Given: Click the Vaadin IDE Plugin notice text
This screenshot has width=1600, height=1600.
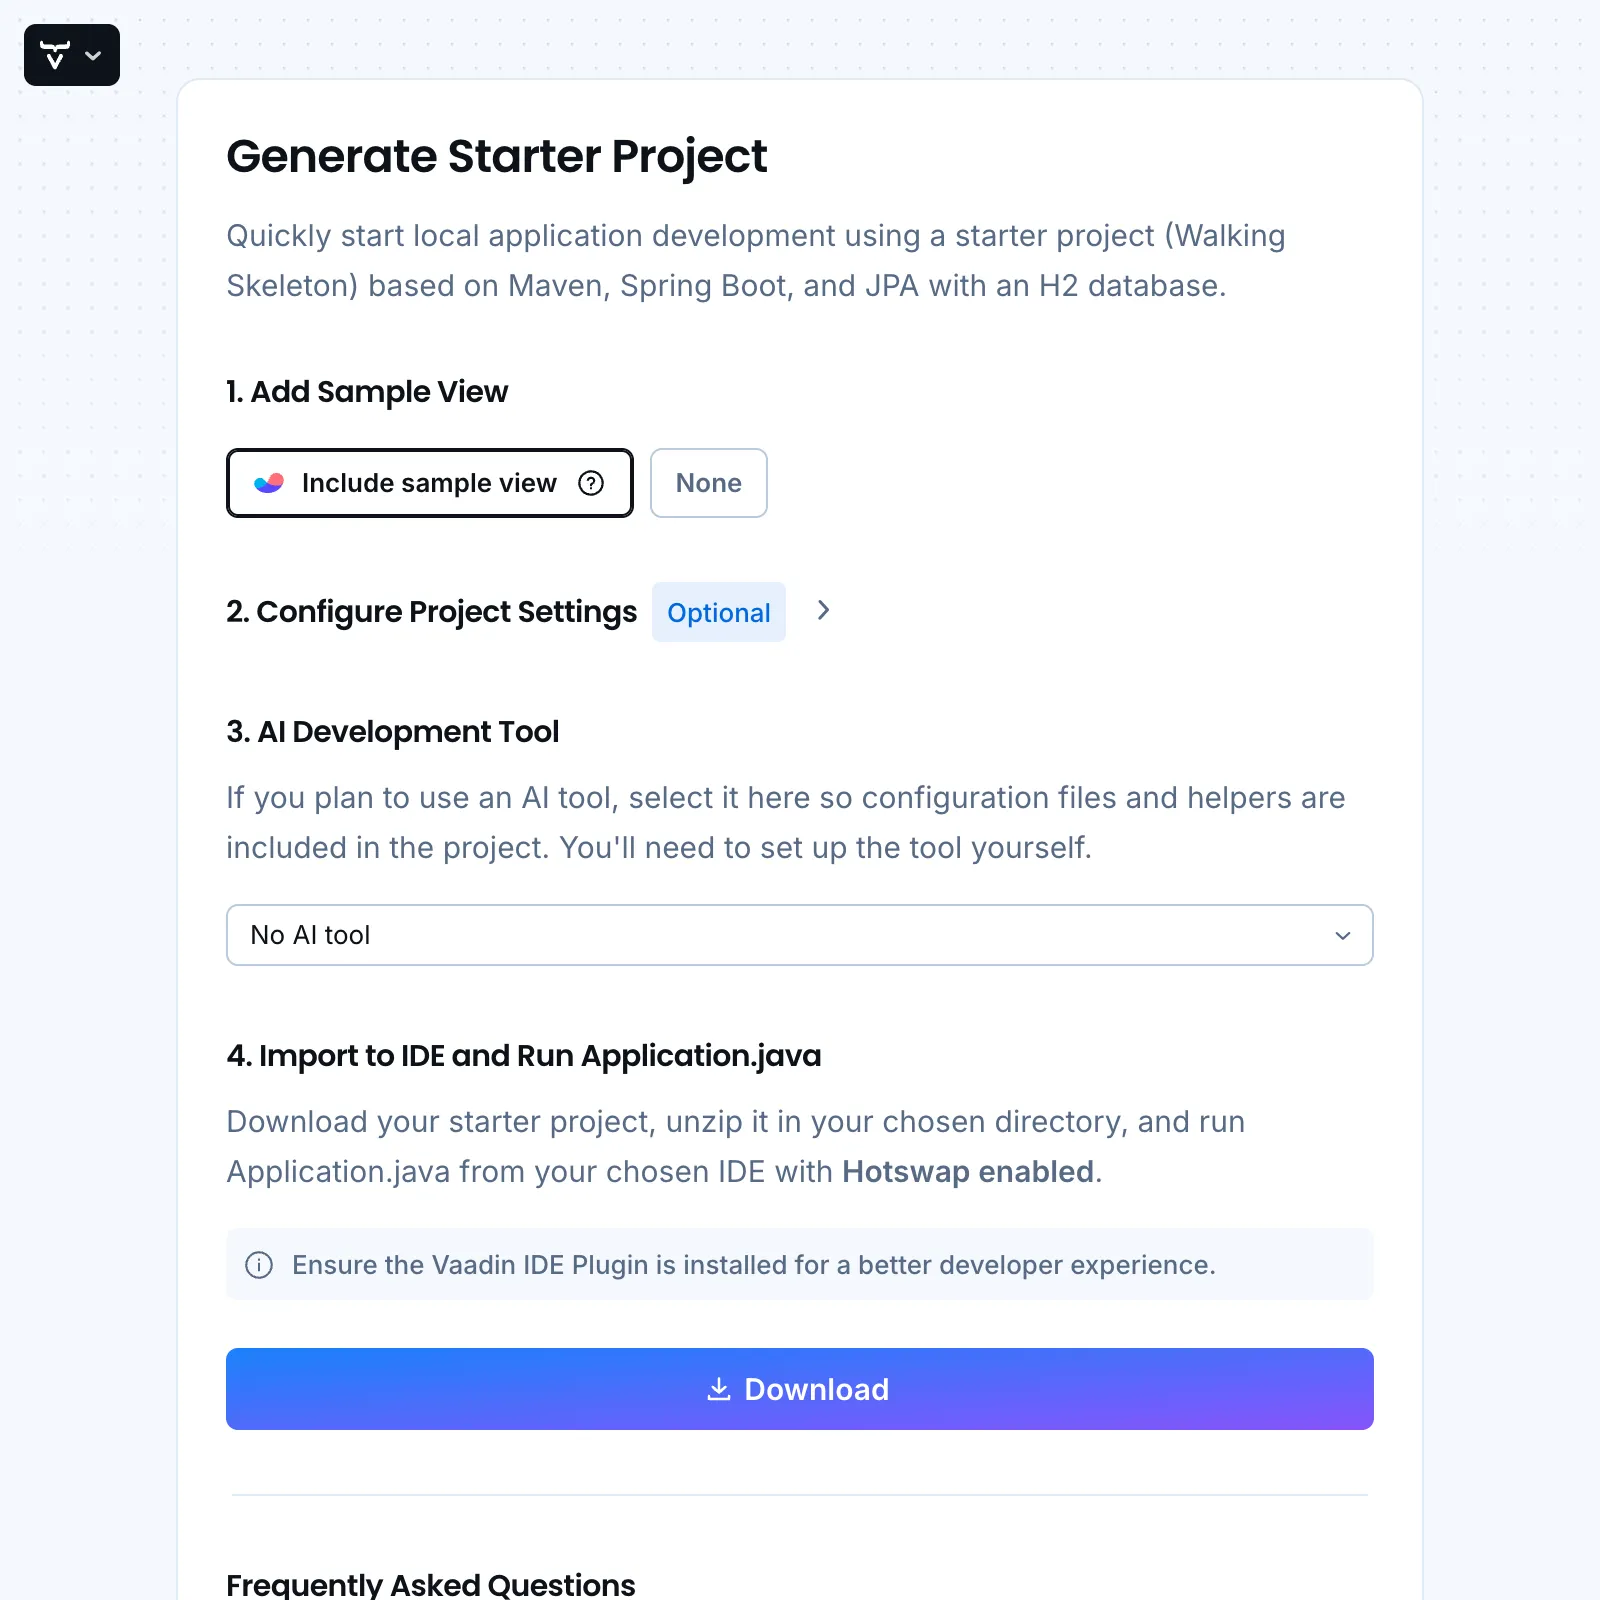Looking at the screenshot, I should pos(753,1265).
